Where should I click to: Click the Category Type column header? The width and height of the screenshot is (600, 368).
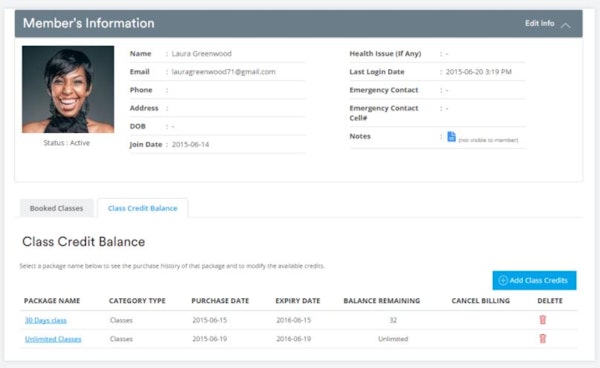137,301
